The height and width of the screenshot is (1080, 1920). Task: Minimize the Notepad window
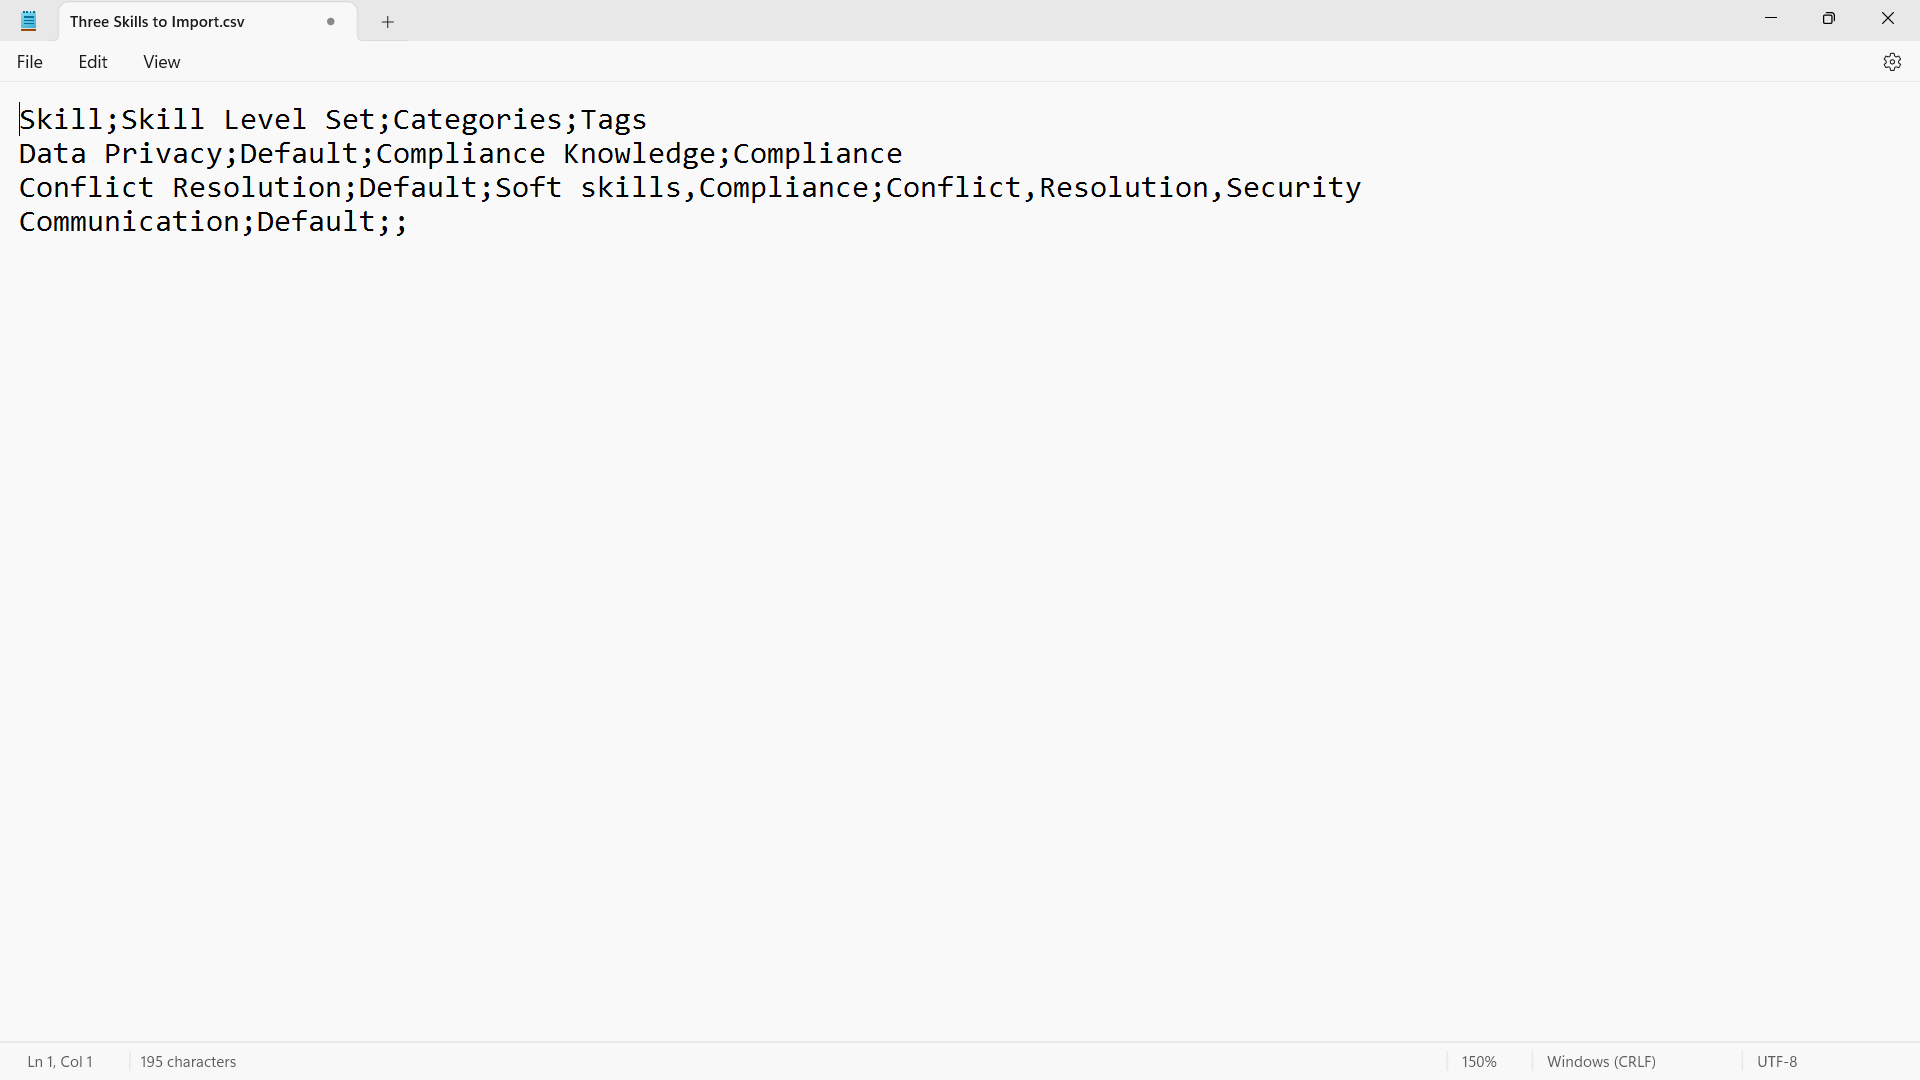click(x=1771, y=18)
